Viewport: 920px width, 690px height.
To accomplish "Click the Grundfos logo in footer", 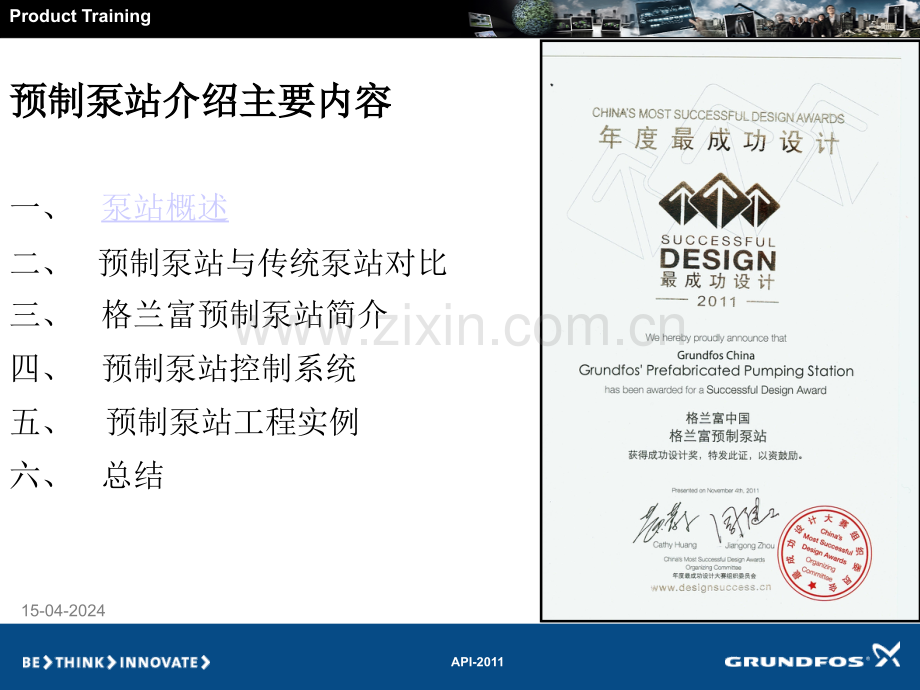I will (x=813, y=657).
